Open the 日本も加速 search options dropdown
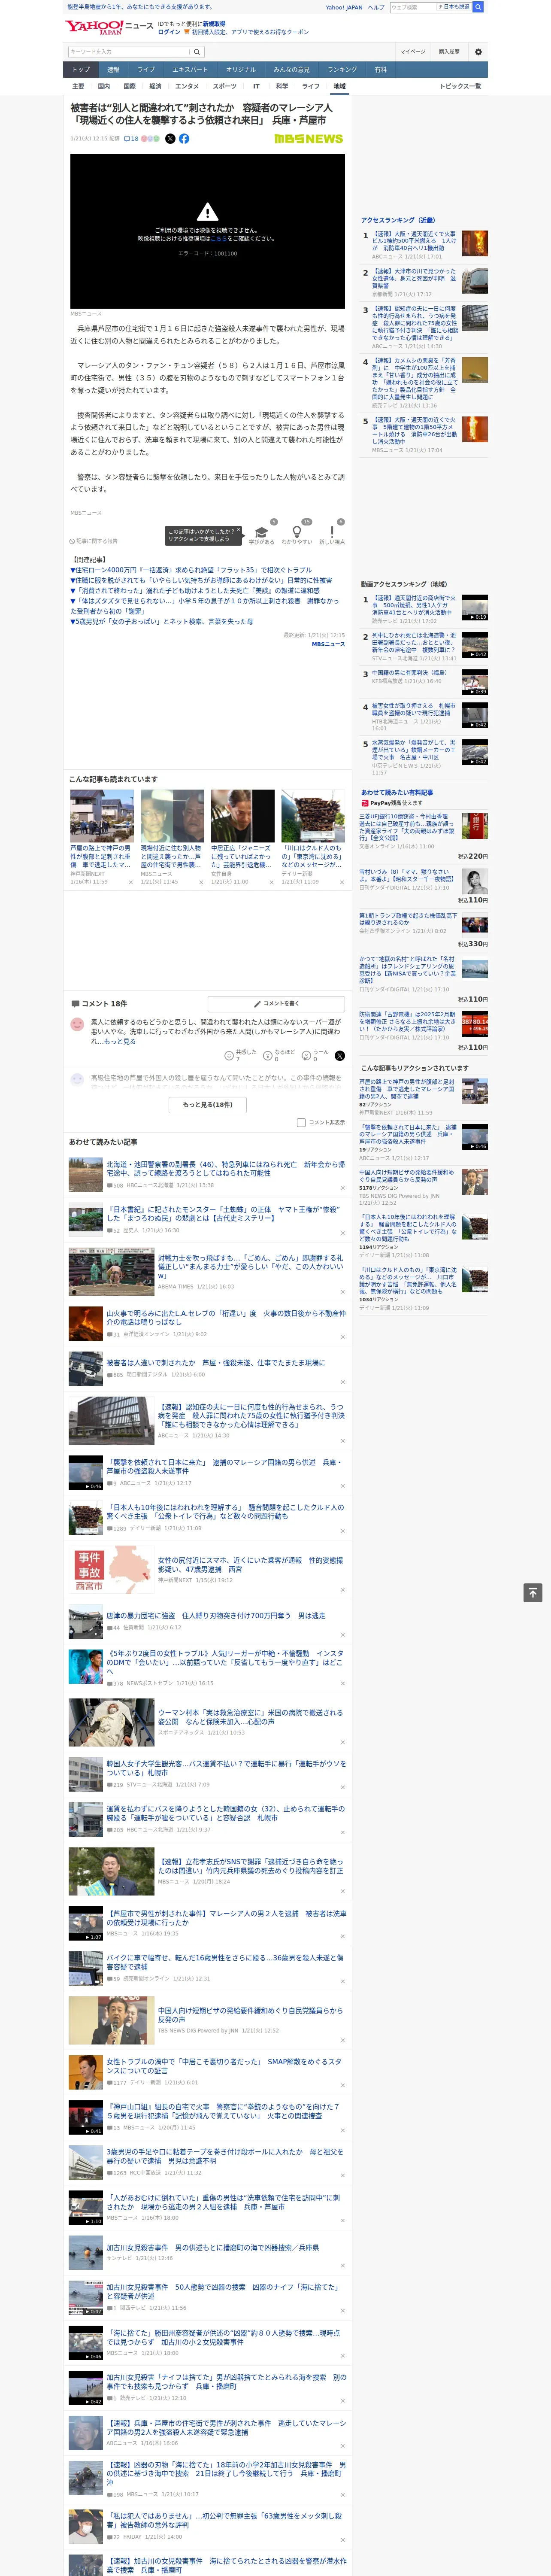Image resolution: width=551 pixels, height=2576 pixels. point(455,7)
